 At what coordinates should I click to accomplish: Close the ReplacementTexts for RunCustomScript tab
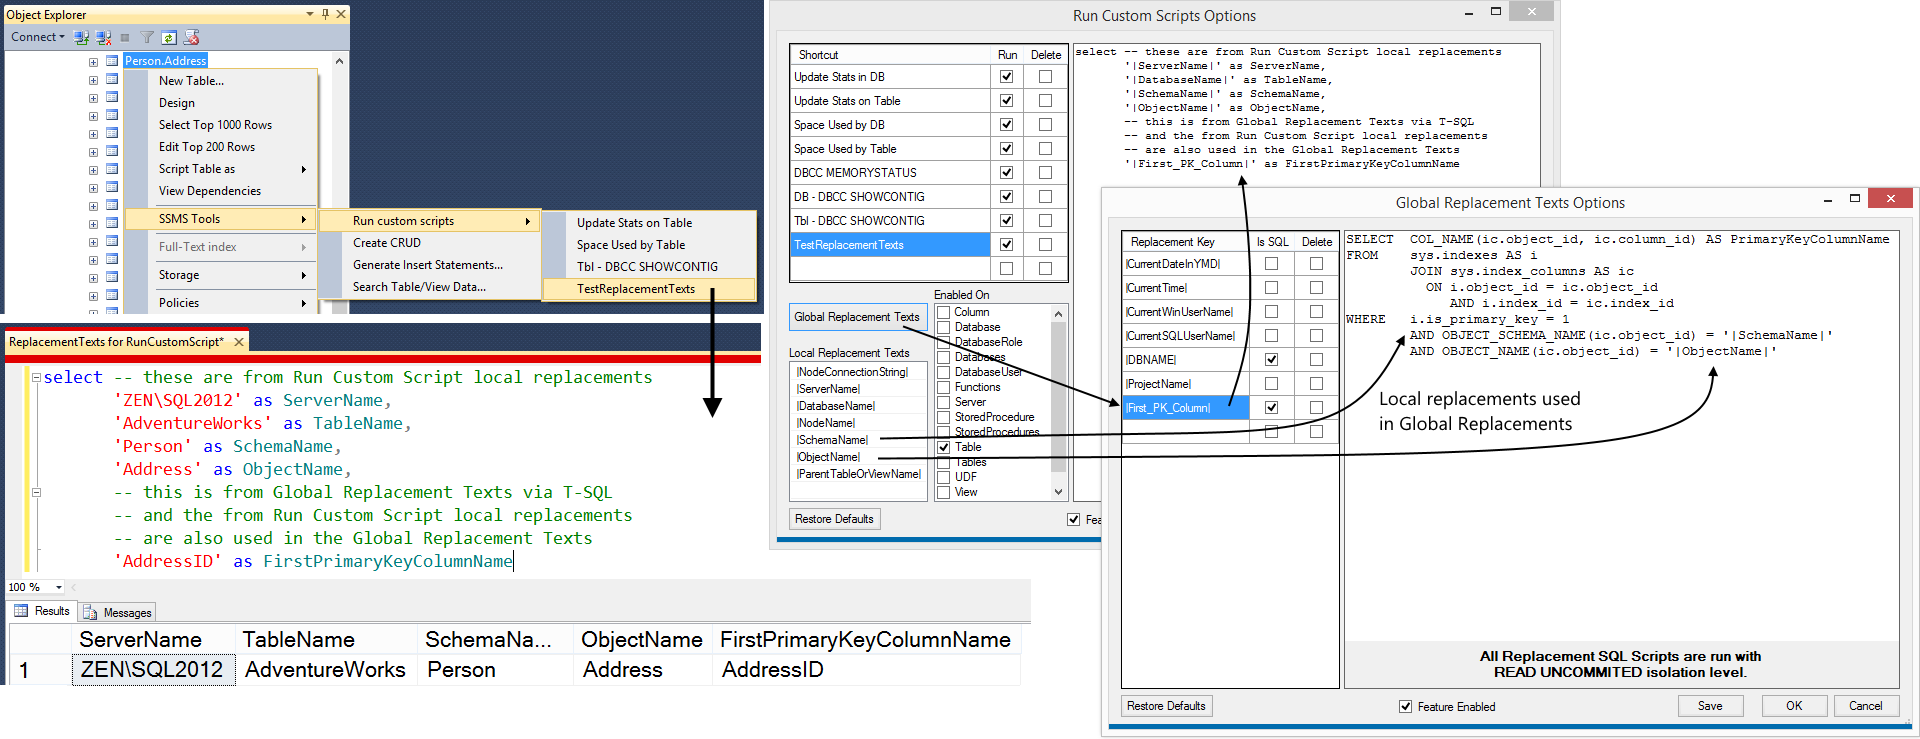239,342
